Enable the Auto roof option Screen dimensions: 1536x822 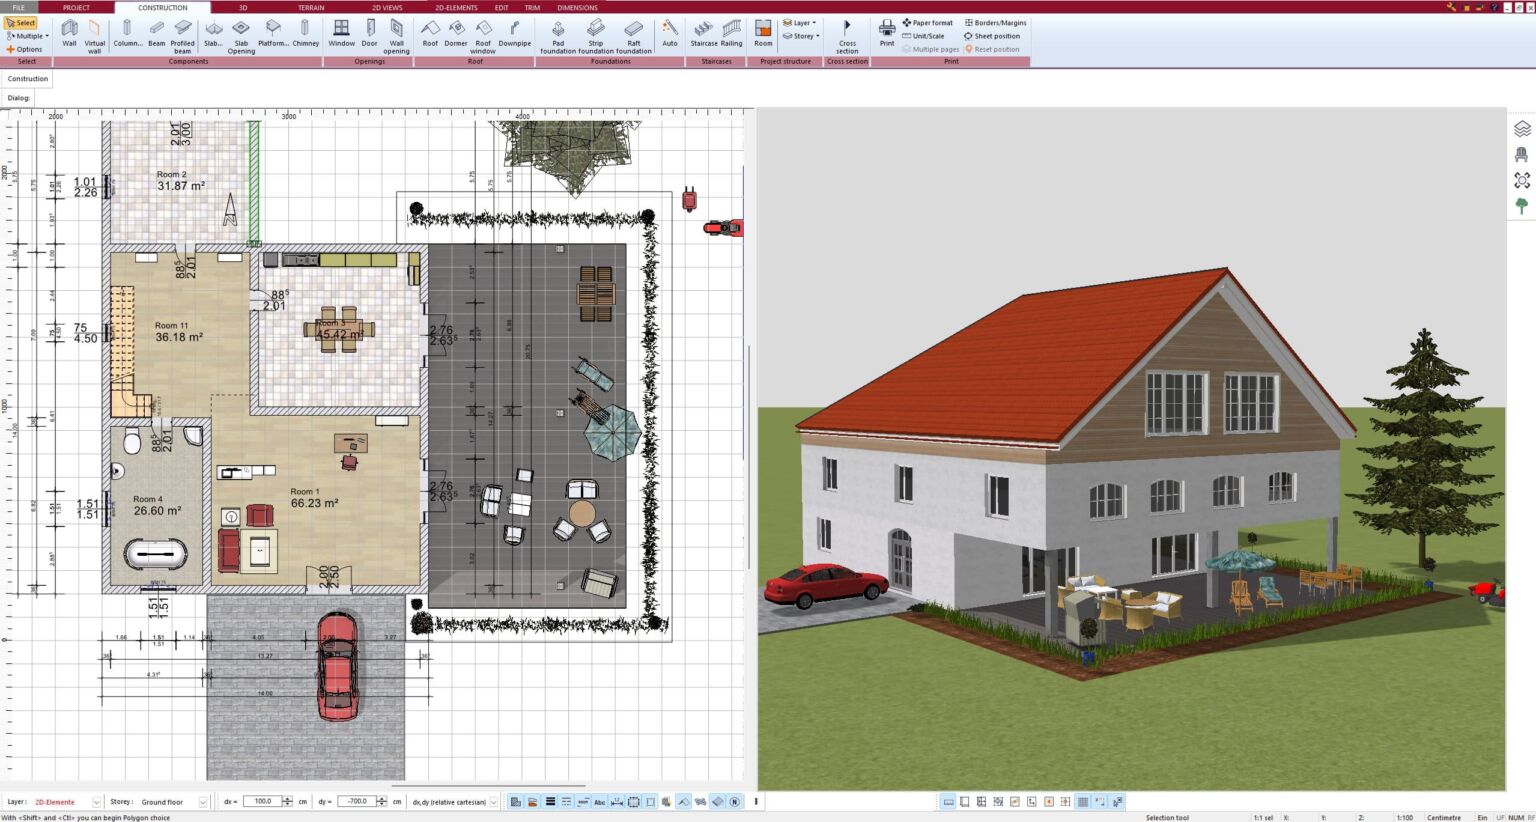pyautogui.click(x=669, y=35)
